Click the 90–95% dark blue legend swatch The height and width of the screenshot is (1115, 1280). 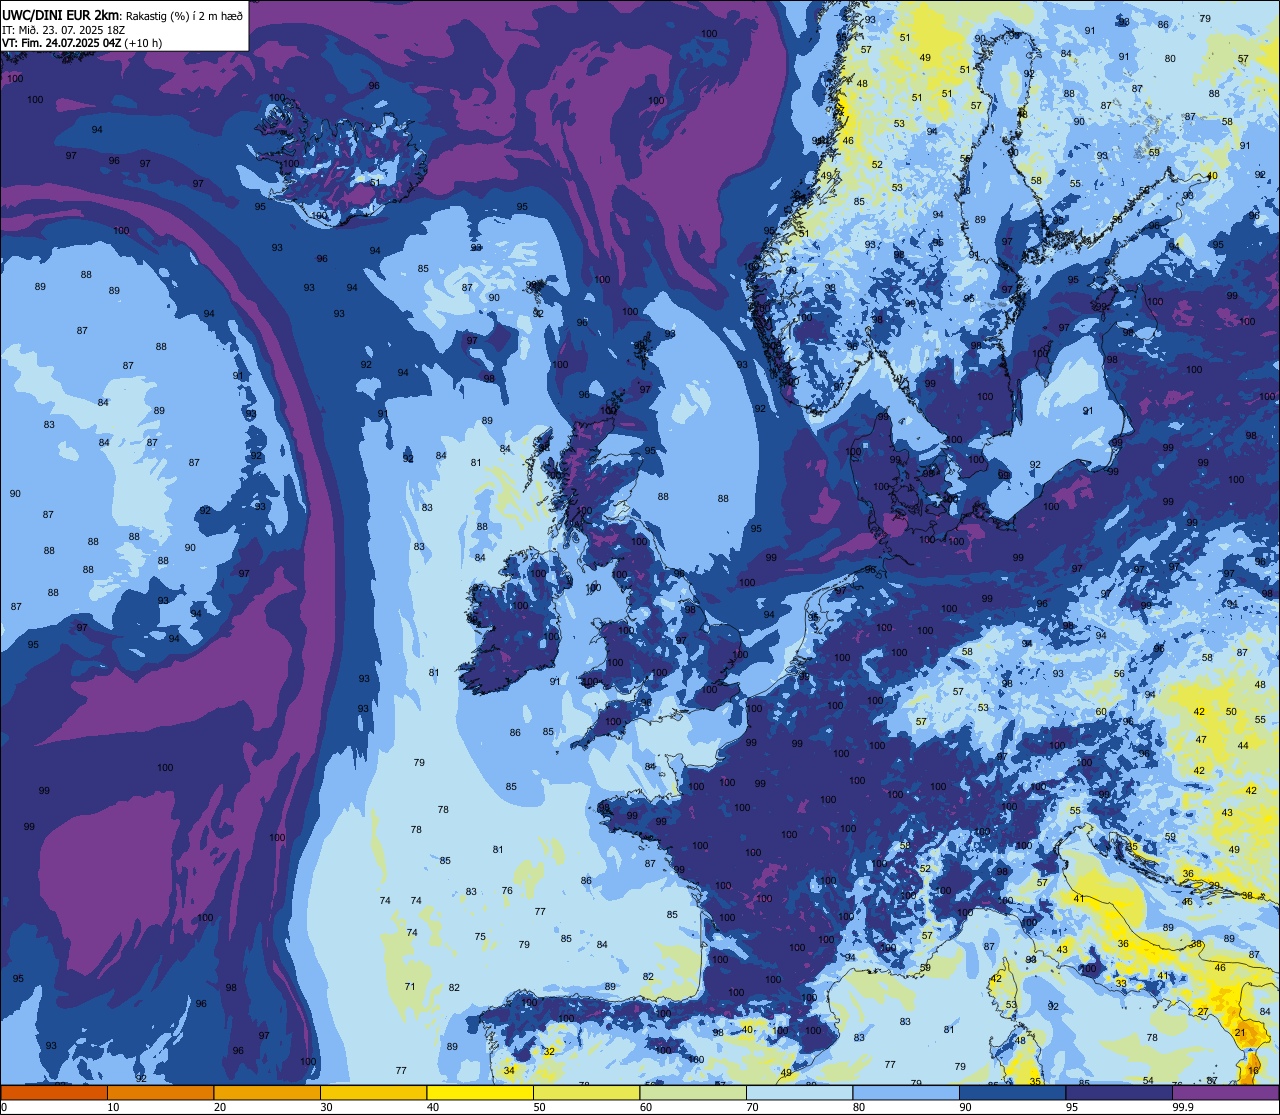point(1012,1092)
